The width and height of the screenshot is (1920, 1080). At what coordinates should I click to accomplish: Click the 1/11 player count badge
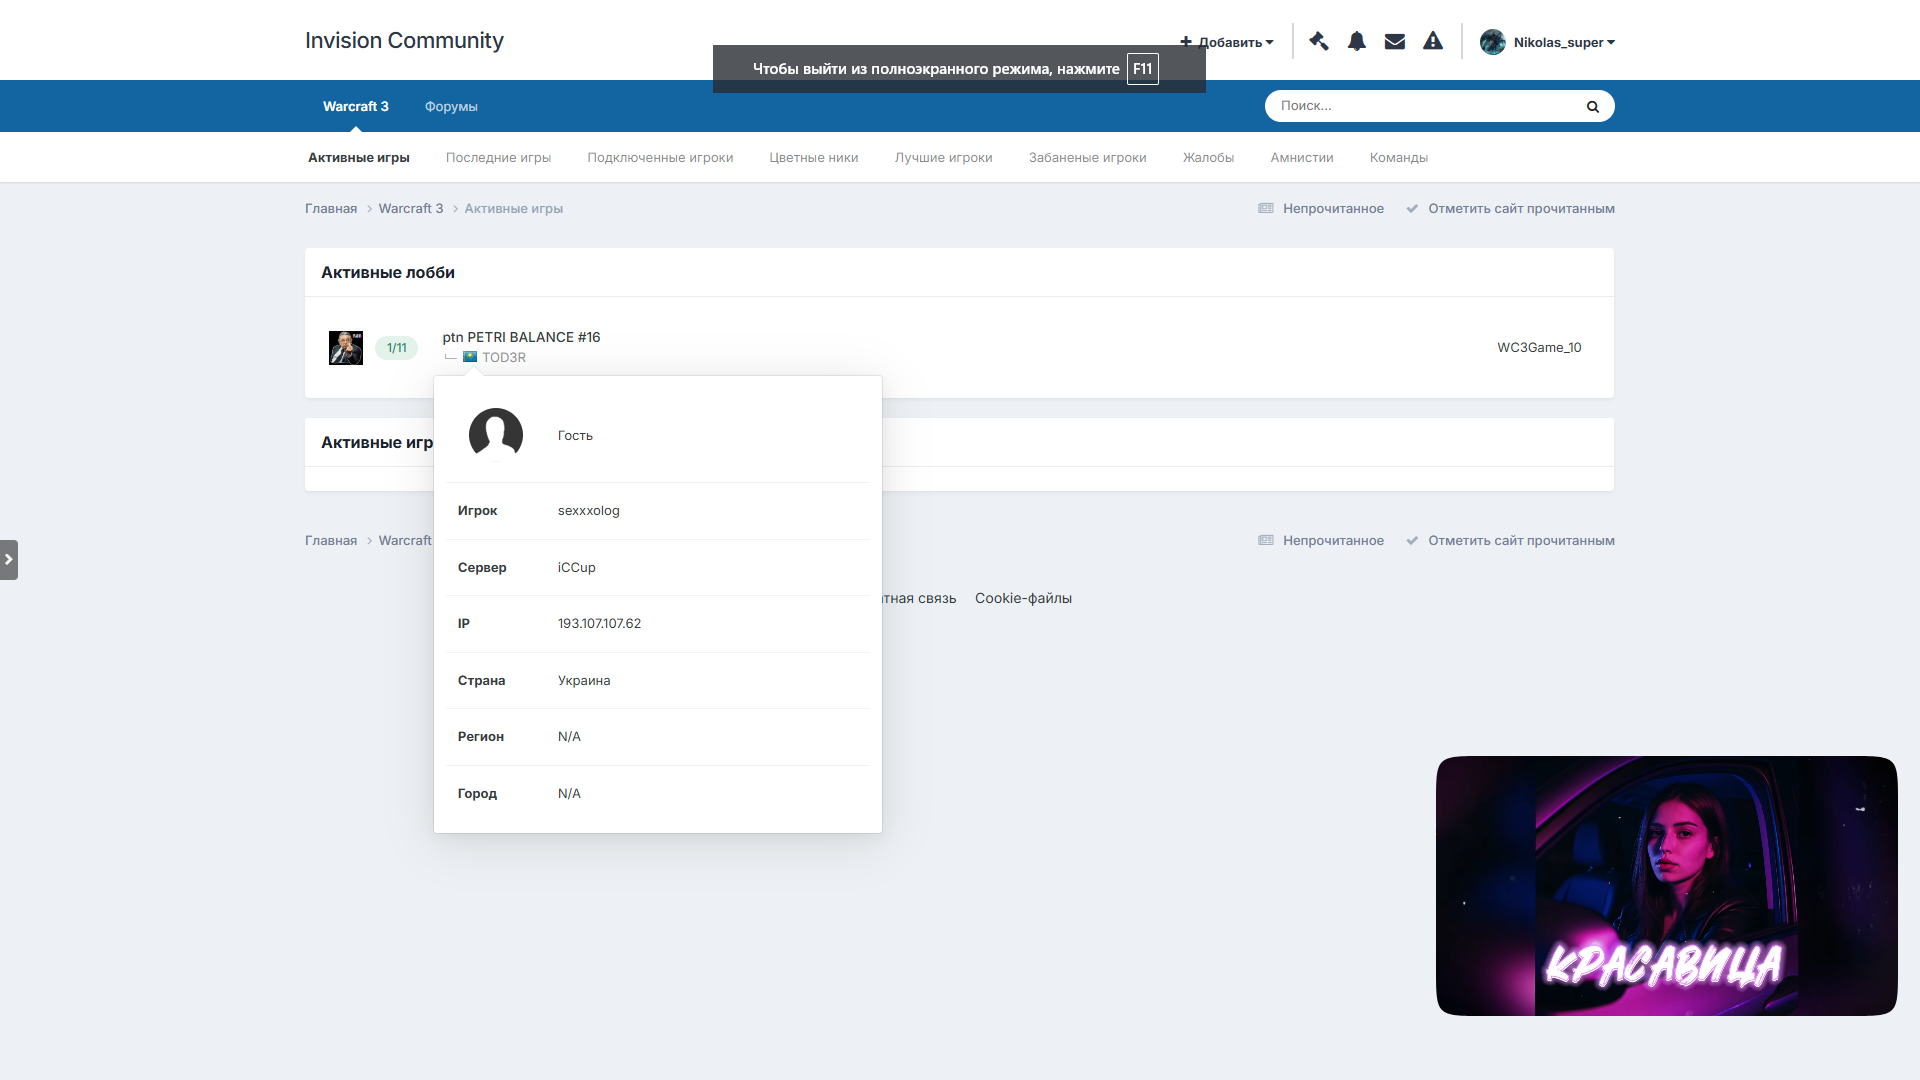(x=397, y=348)
